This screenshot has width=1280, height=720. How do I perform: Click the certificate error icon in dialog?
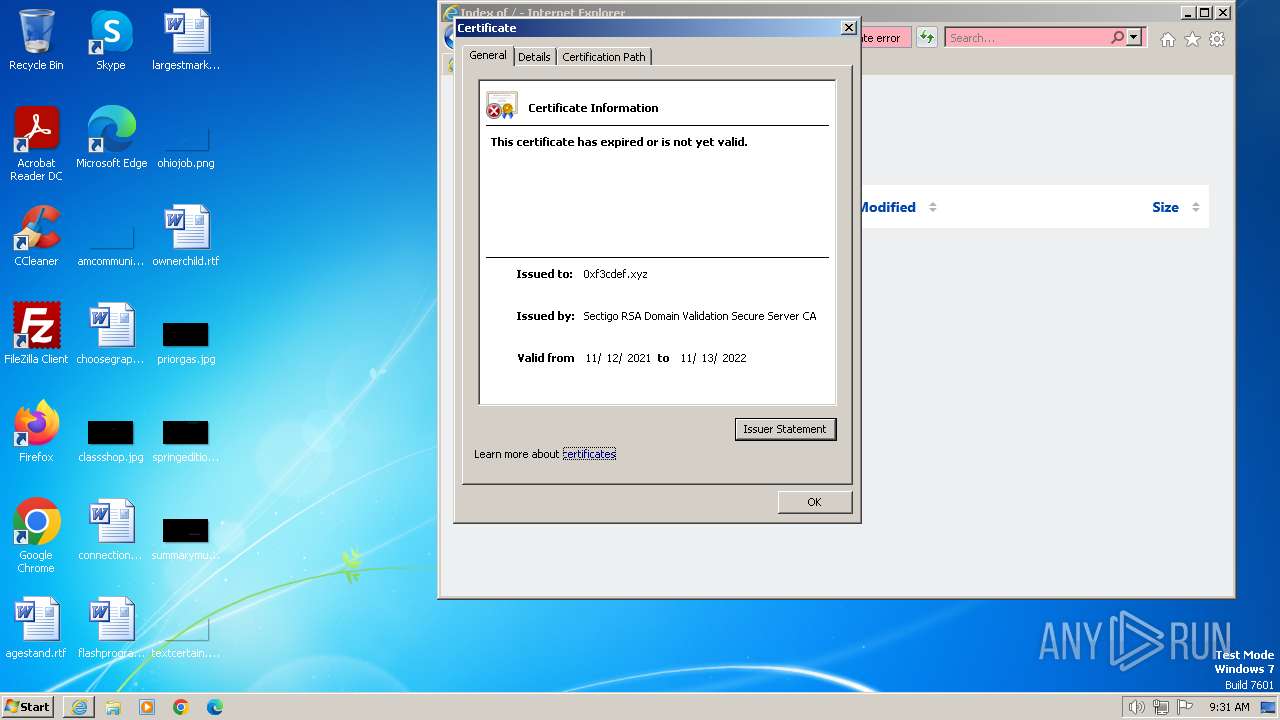(x=501, y=106)
